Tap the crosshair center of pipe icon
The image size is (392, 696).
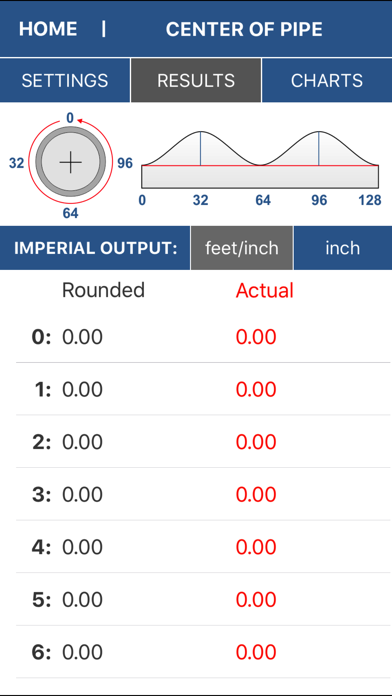71,163
